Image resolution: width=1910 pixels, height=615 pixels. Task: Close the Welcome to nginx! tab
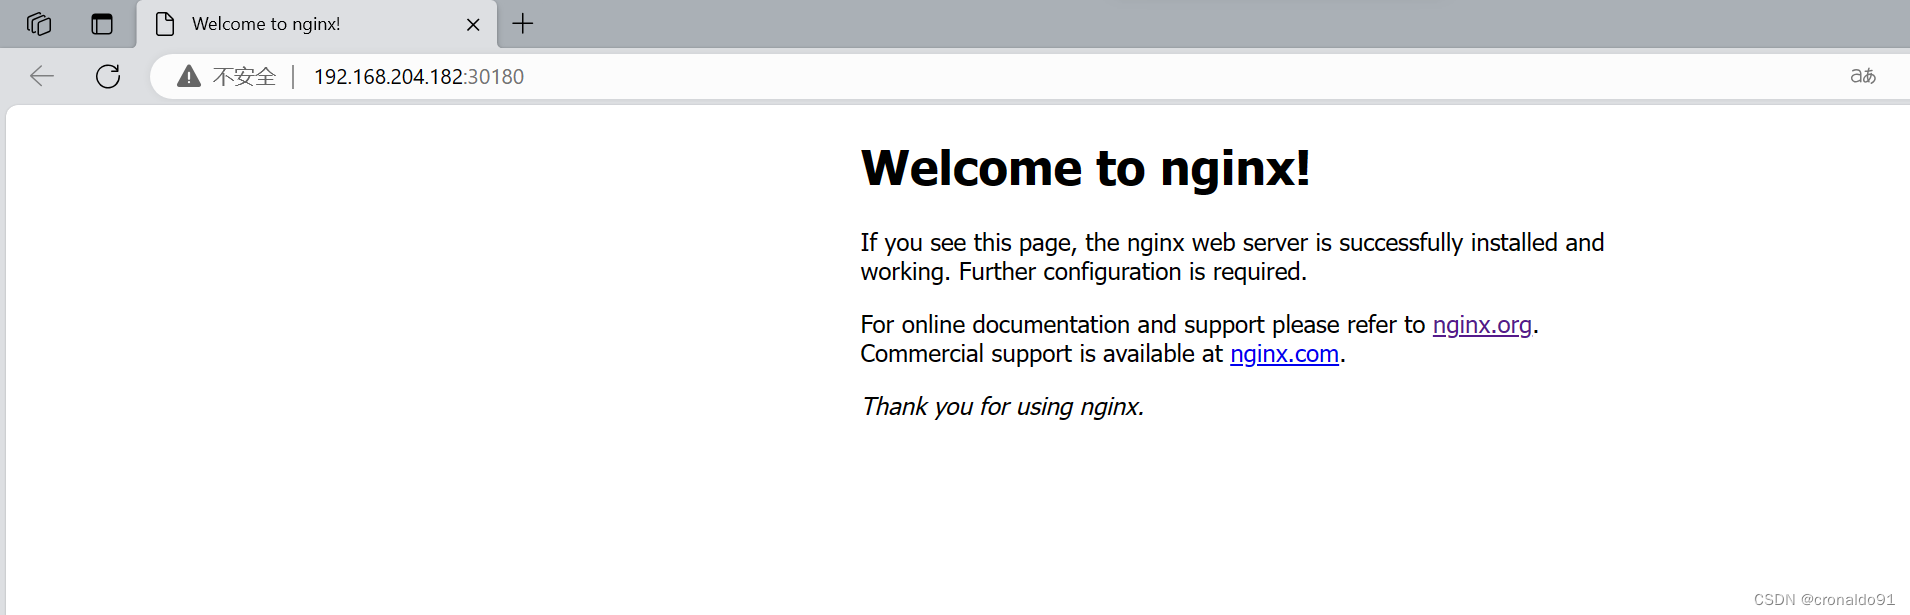click(x=473, y=25)
